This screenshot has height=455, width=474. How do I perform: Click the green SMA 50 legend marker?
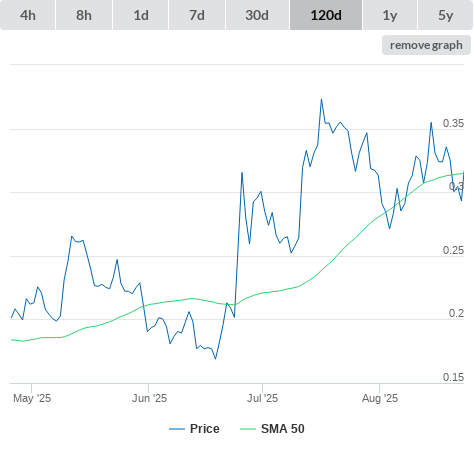coord(248,429)
